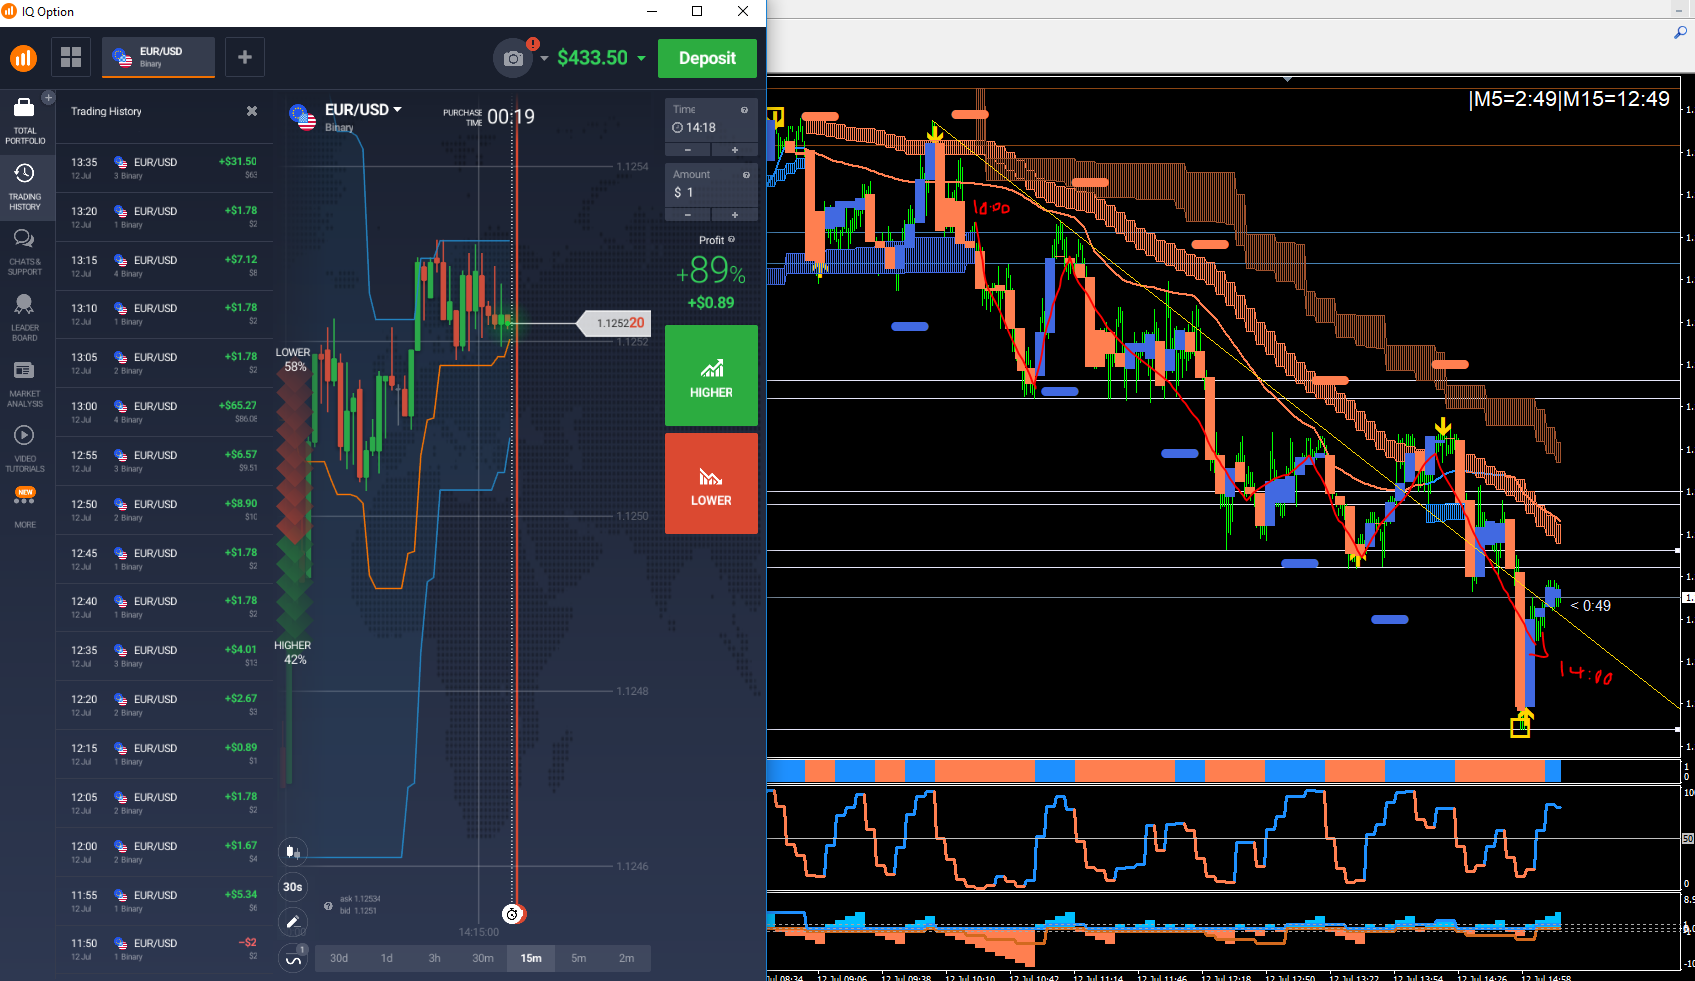Open the 12:55 trade with +$6.57 profit

pos(164,461)
